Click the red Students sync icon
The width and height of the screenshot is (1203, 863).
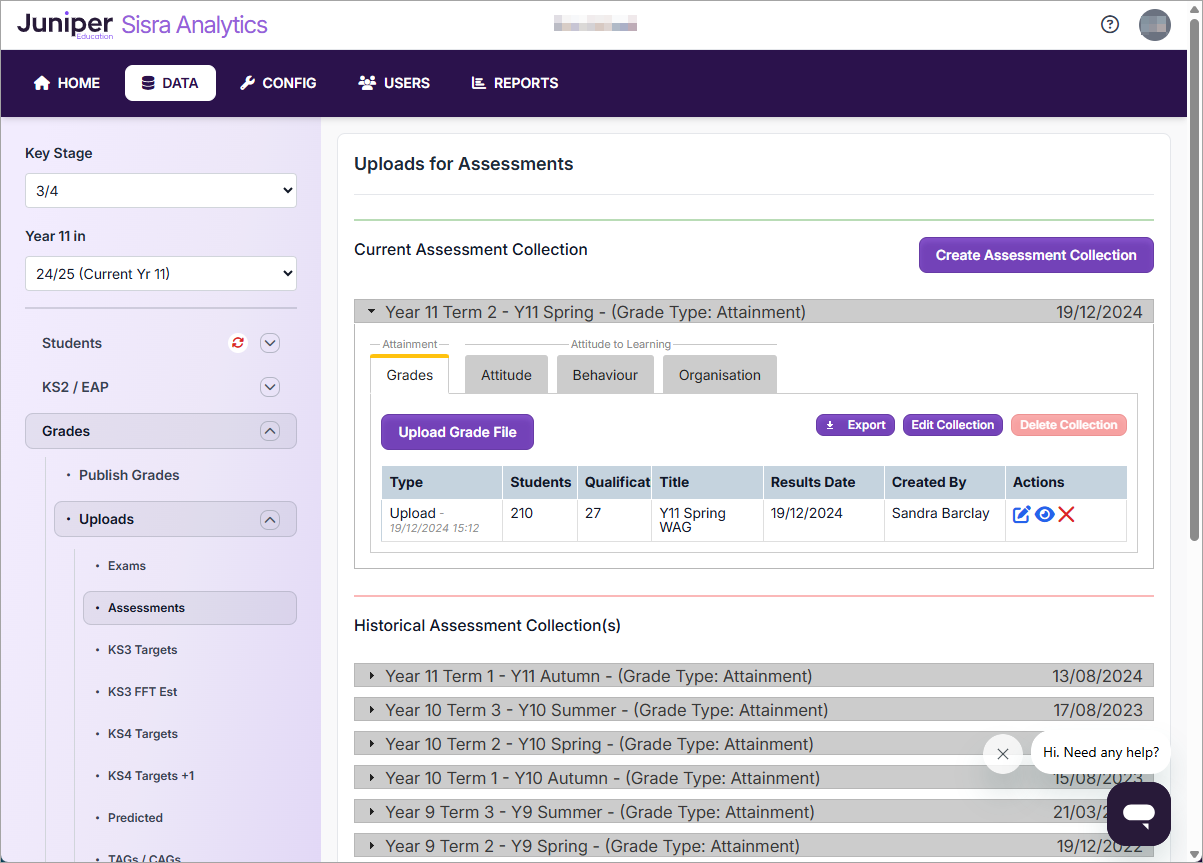[238, 343]
